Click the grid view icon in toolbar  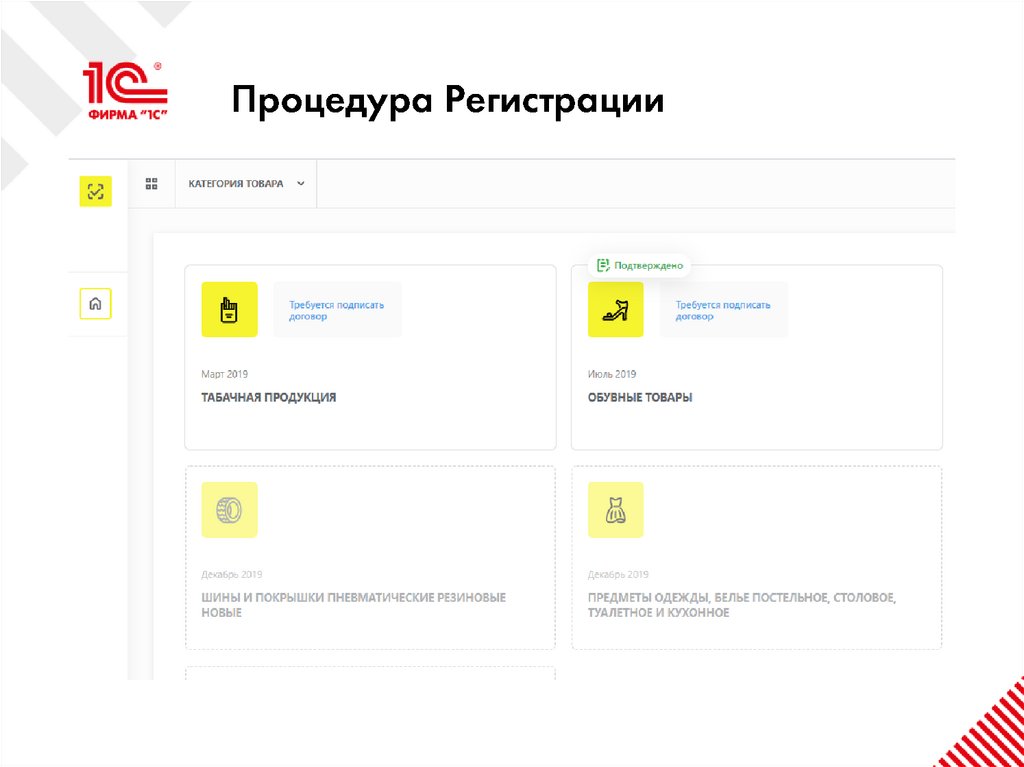pyautogui.click(x=152, y=184)
